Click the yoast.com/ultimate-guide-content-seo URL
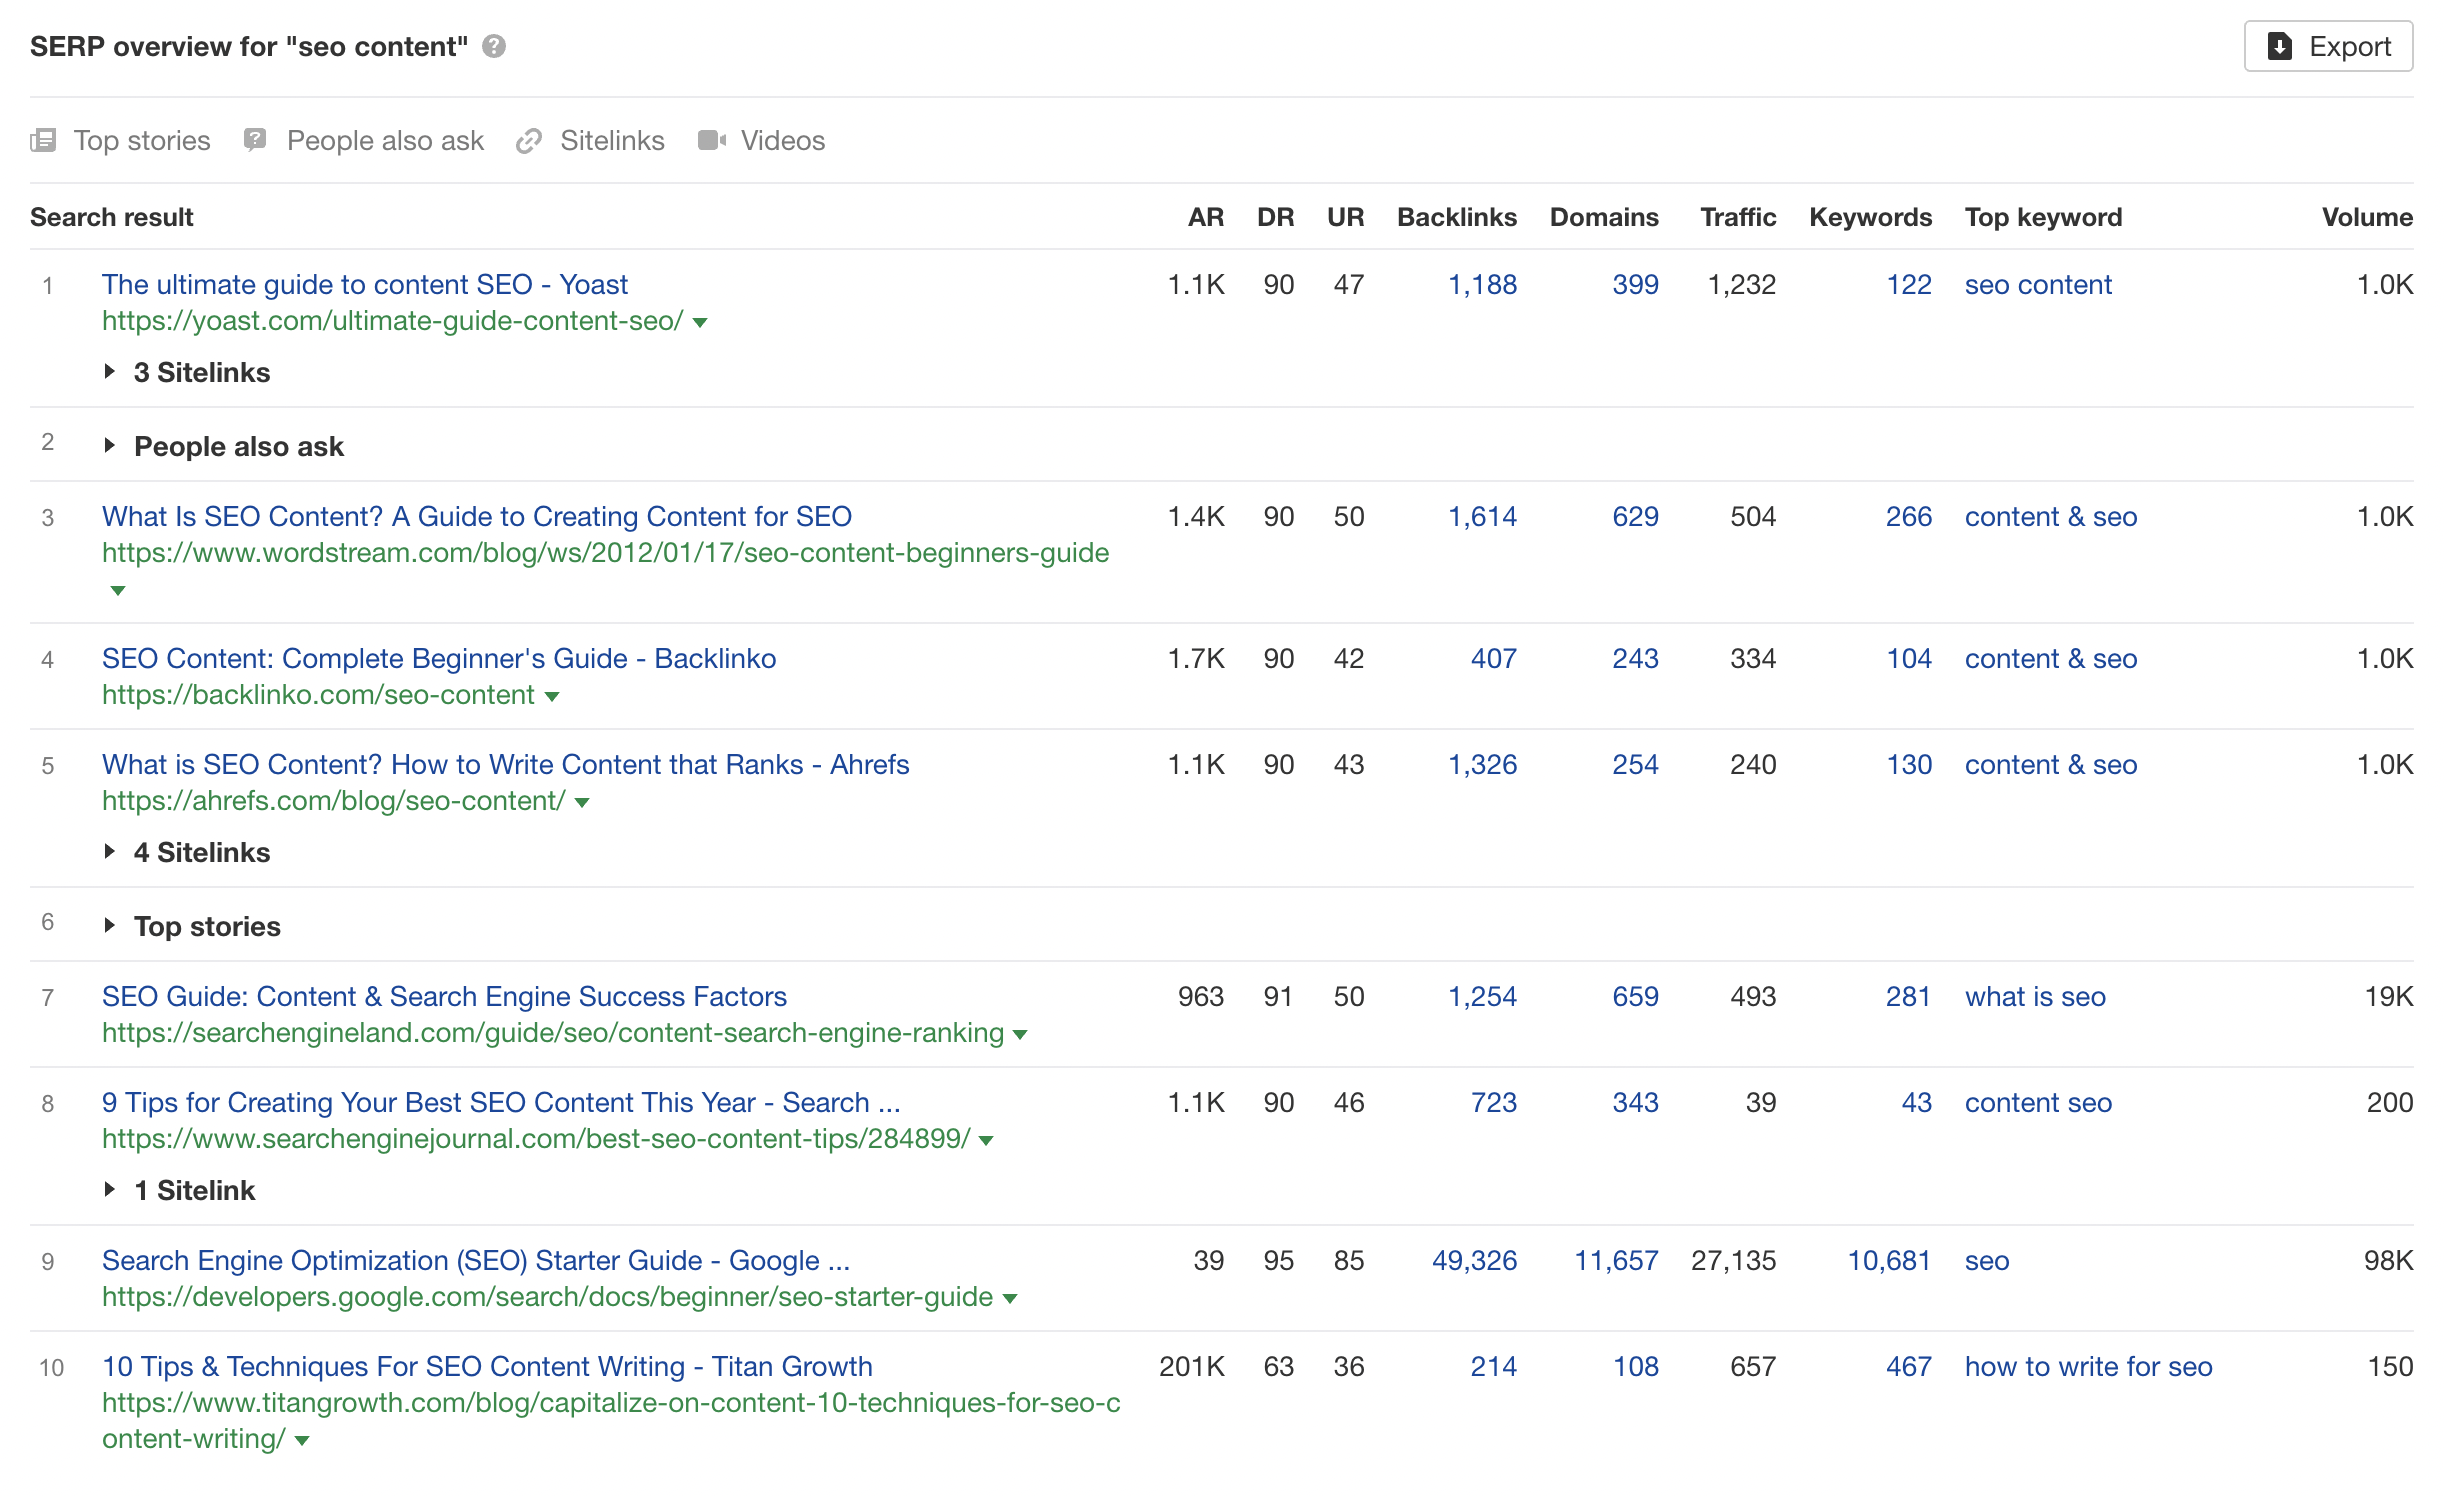This screenshot has width=2444, height=1496. click(x=393, y=320)
